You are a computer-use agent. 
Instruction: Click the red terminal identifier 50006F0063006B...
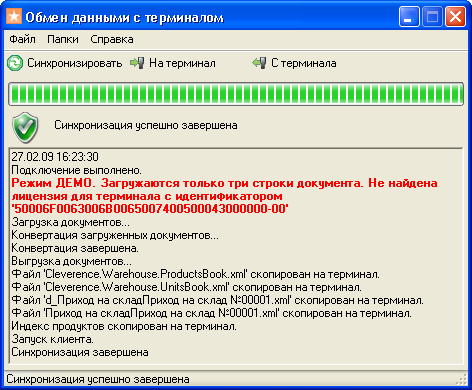(150, 209)
